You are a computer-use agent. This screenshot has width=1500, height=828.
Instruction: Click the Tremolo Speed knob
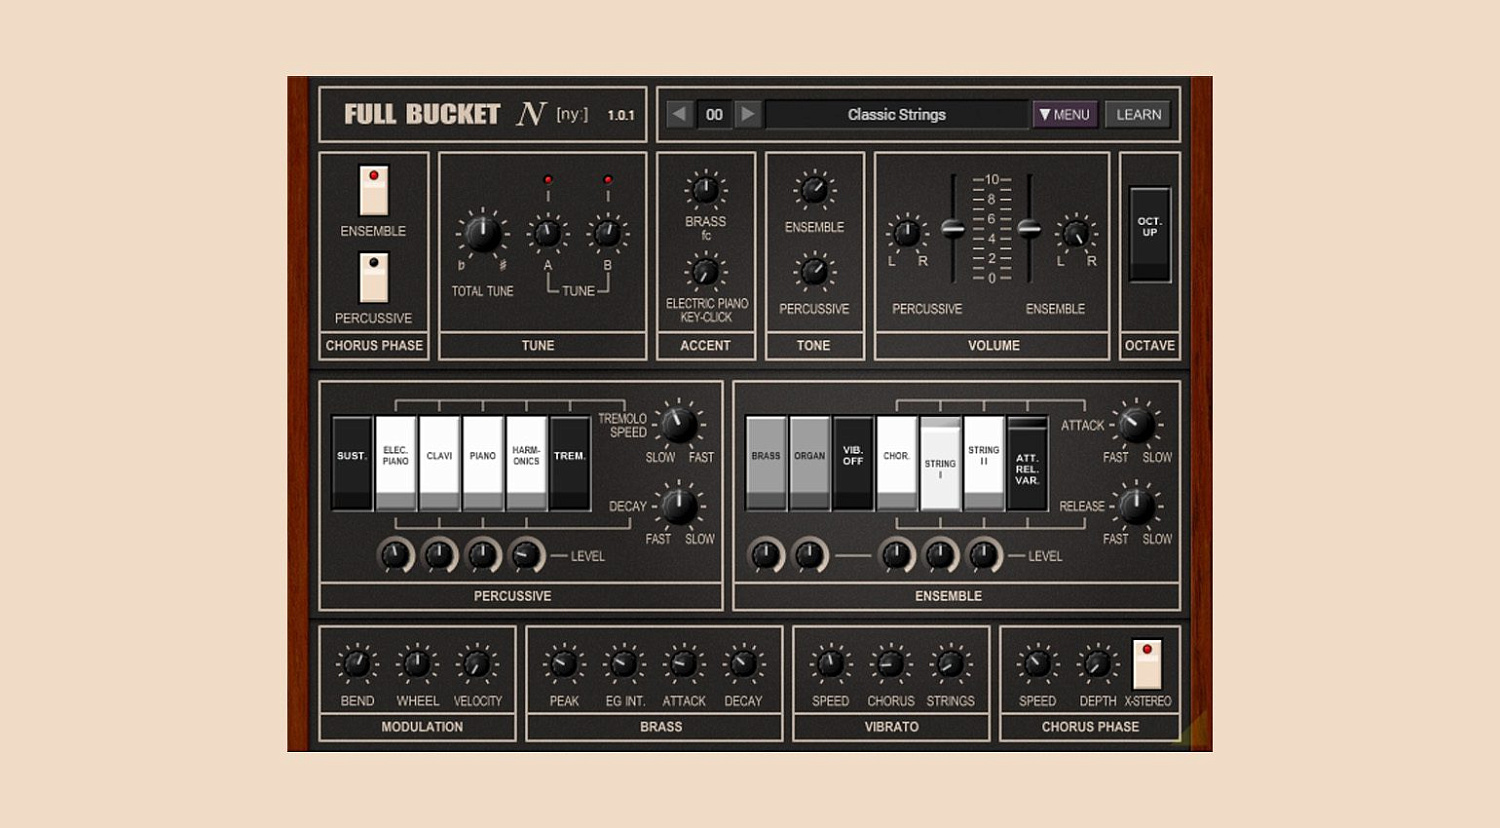pos(680,425)
